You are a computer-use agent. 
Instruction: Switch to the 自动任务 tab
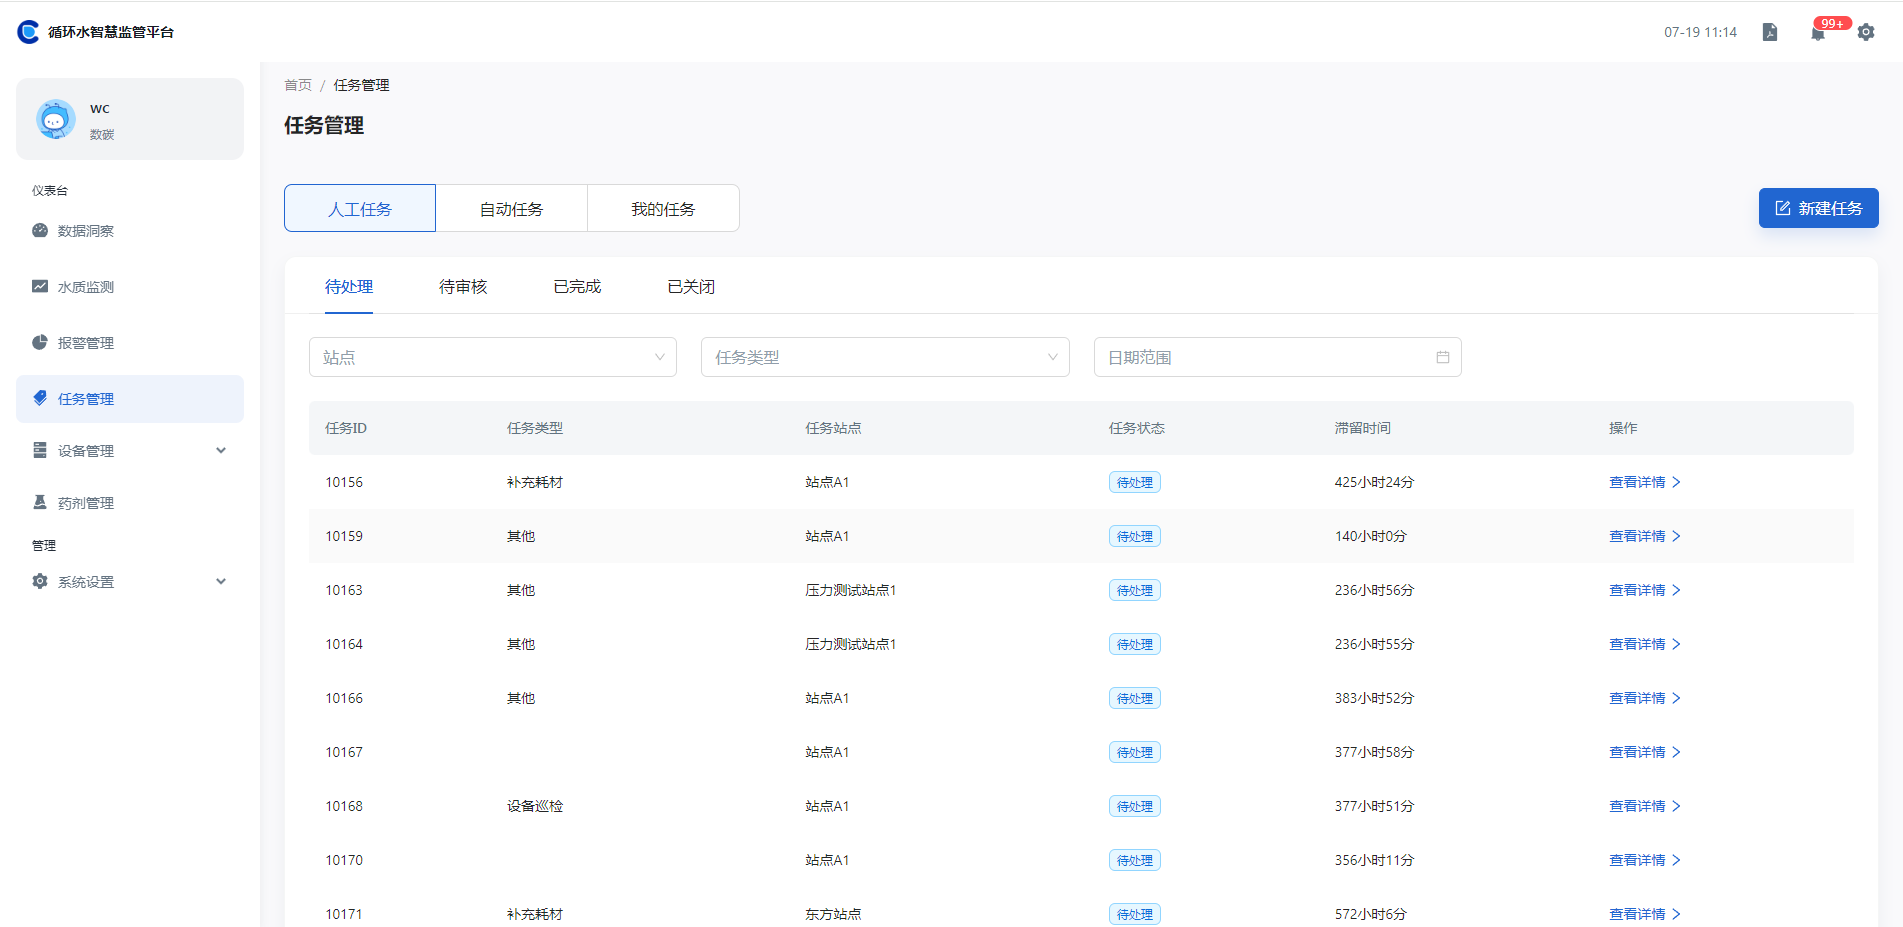(512, 208)
